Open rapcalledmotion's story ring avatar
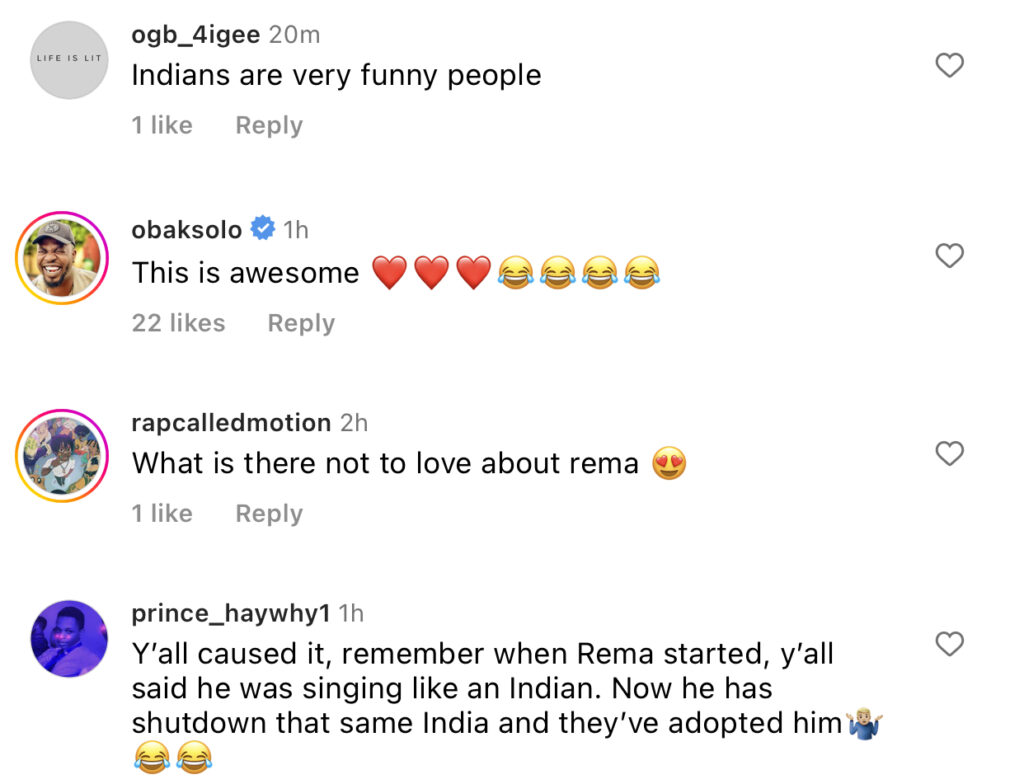The width and height of the screenshot is (1024, 784). click(x=61, y=455)
